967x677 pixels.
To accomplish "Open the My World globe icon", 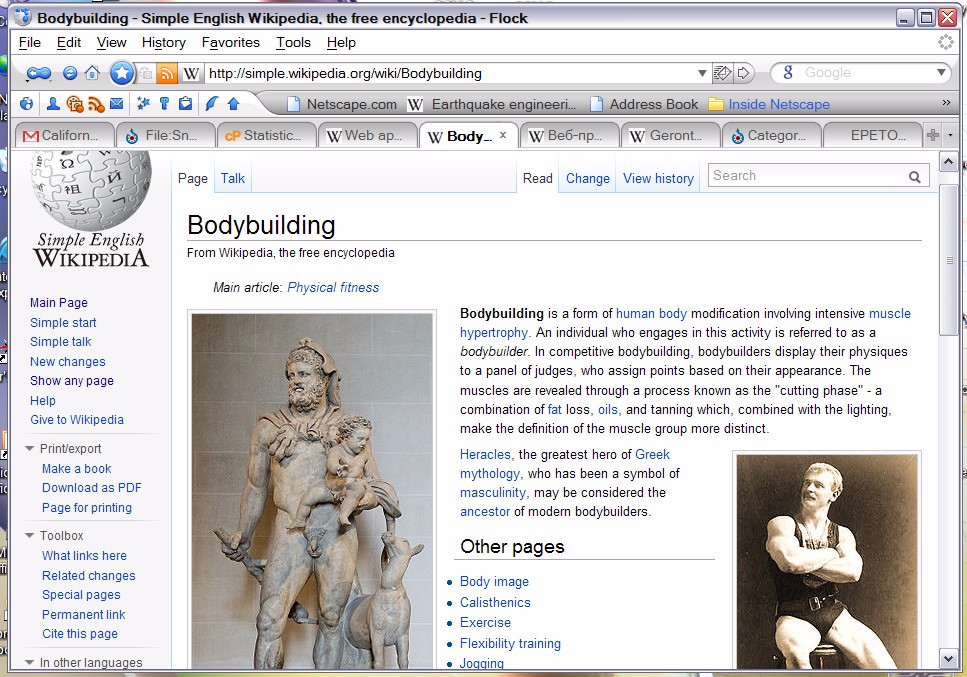I will (x=27, y=104).
